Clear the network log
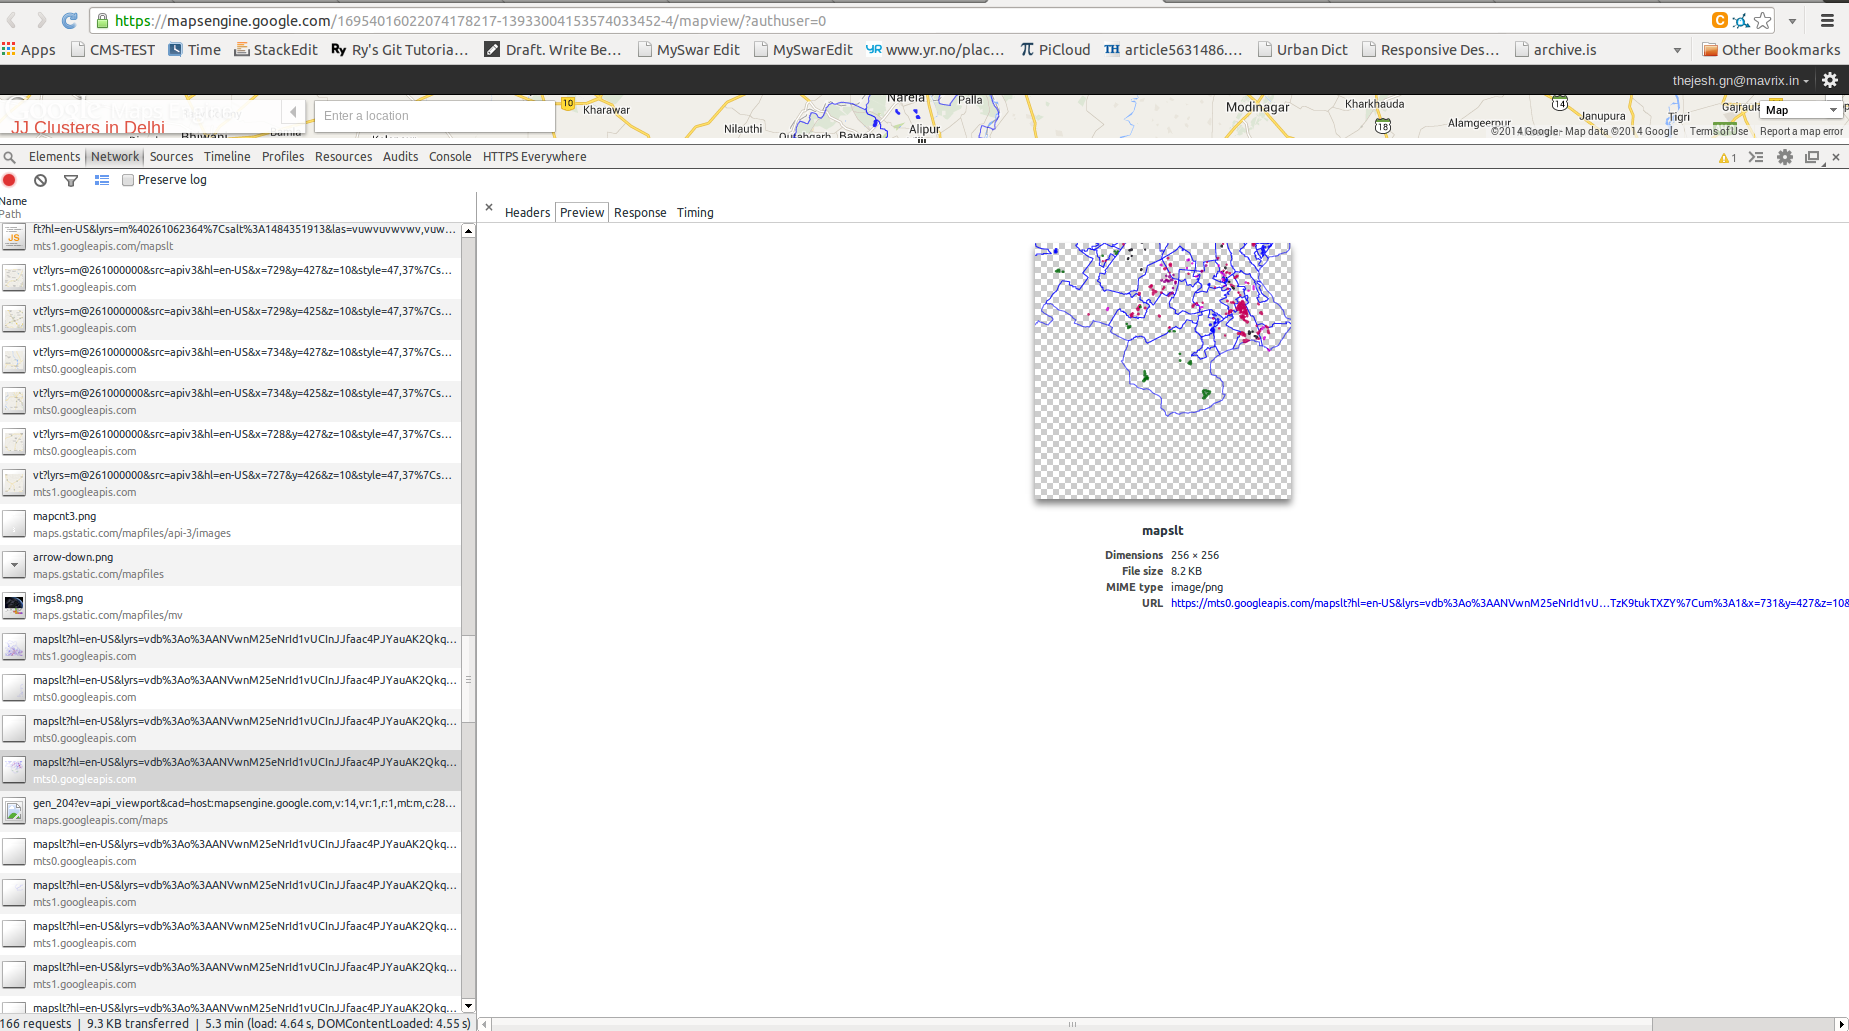The width and height of the screenshot is (1849, 1031). click(x=40, y=180)
